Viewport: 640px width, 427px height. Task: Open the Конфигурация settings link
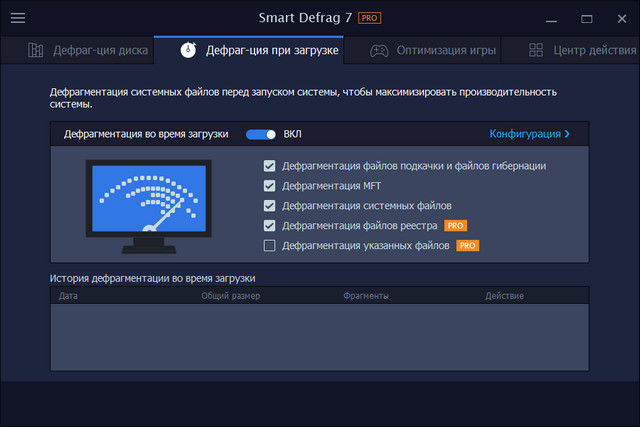click(x=529, y=133)
